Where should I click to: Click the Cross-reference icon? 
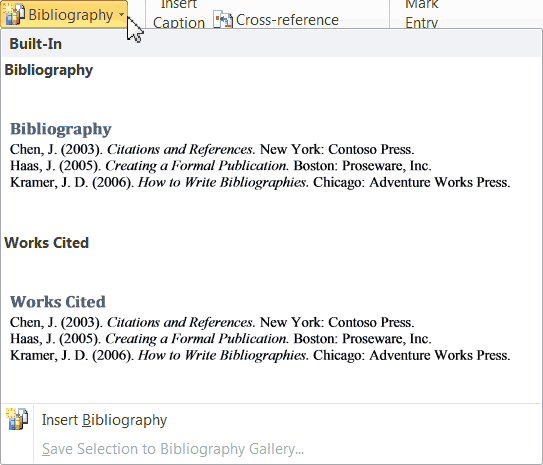(x=222, y=20)
